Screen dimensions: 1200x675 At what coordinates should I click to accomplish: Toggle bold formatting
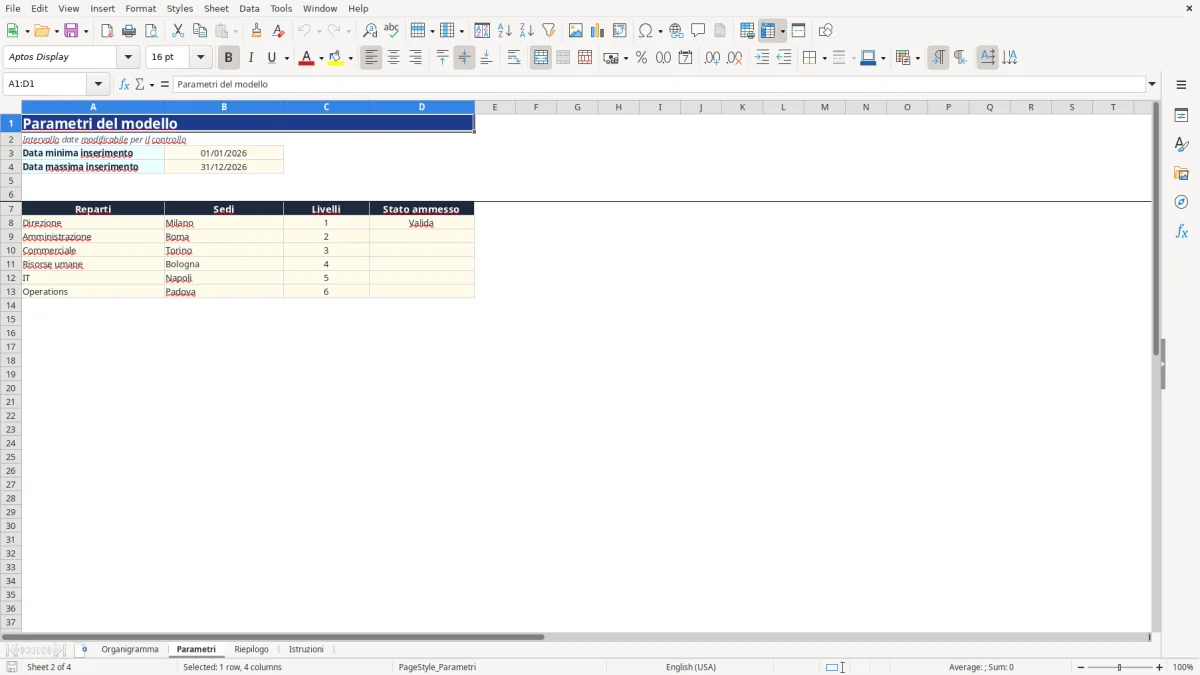point(229,58)
